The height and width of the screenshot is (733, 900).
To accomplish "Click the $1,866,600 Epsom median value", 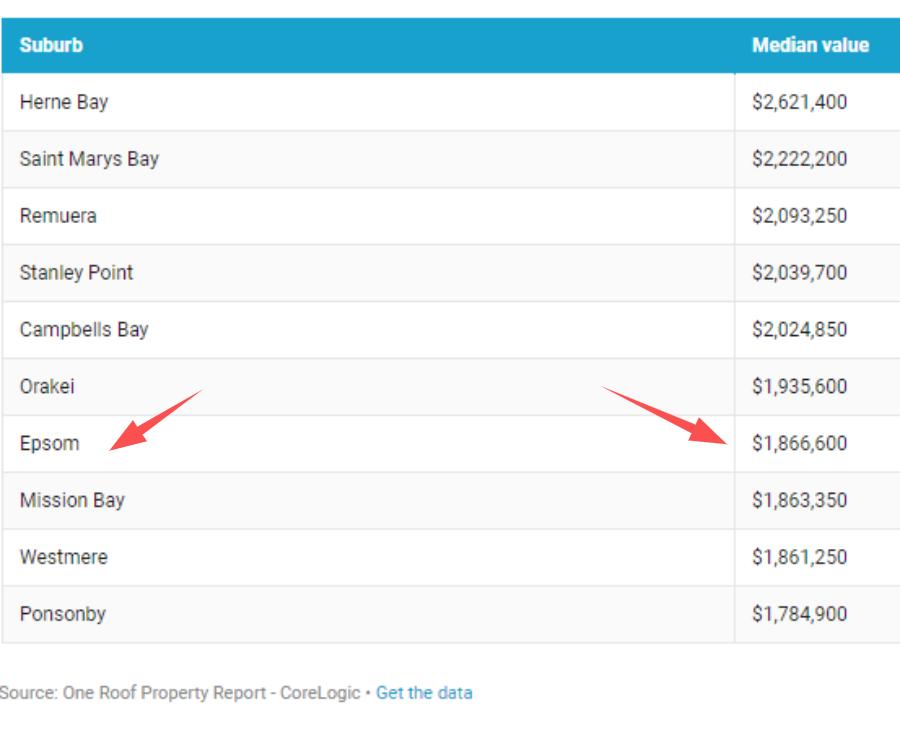I will pyautogui.click(x=799, y=443).
